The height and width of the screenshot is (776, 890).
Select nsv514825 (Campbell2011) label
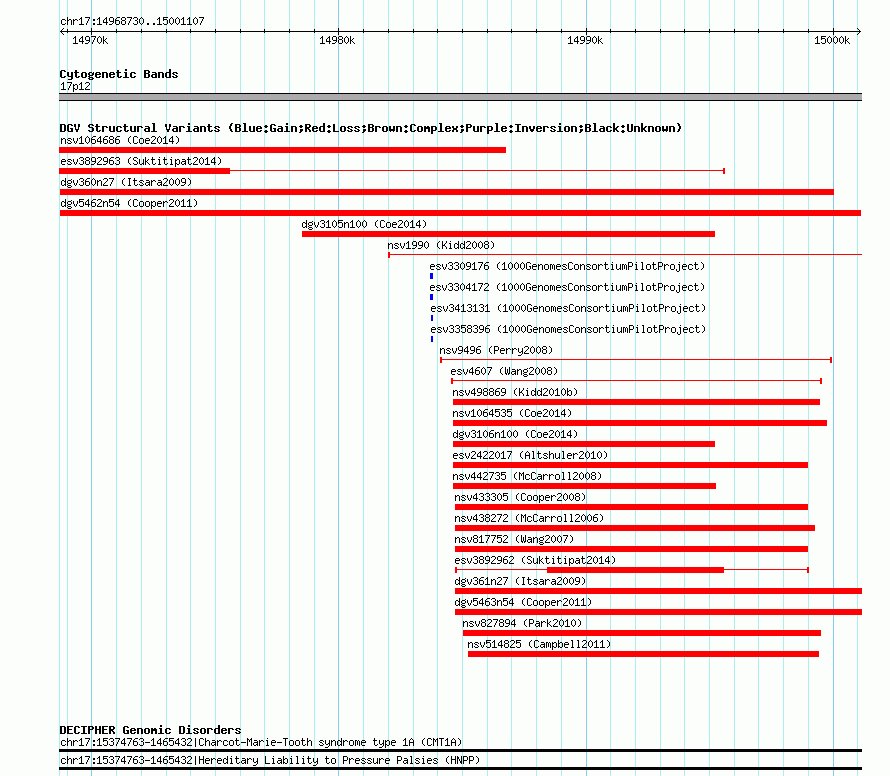pos(539,644)
